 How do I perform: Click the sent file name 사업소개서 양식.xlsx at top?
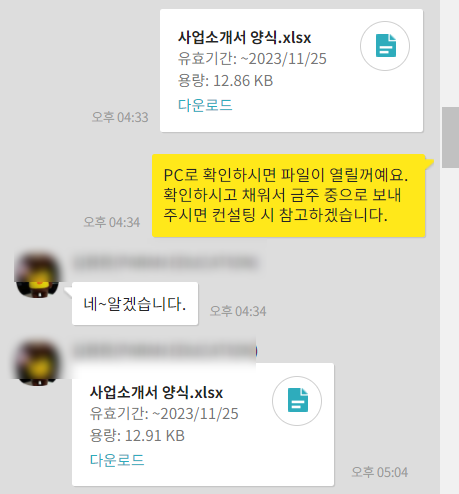tap(244, 37)
